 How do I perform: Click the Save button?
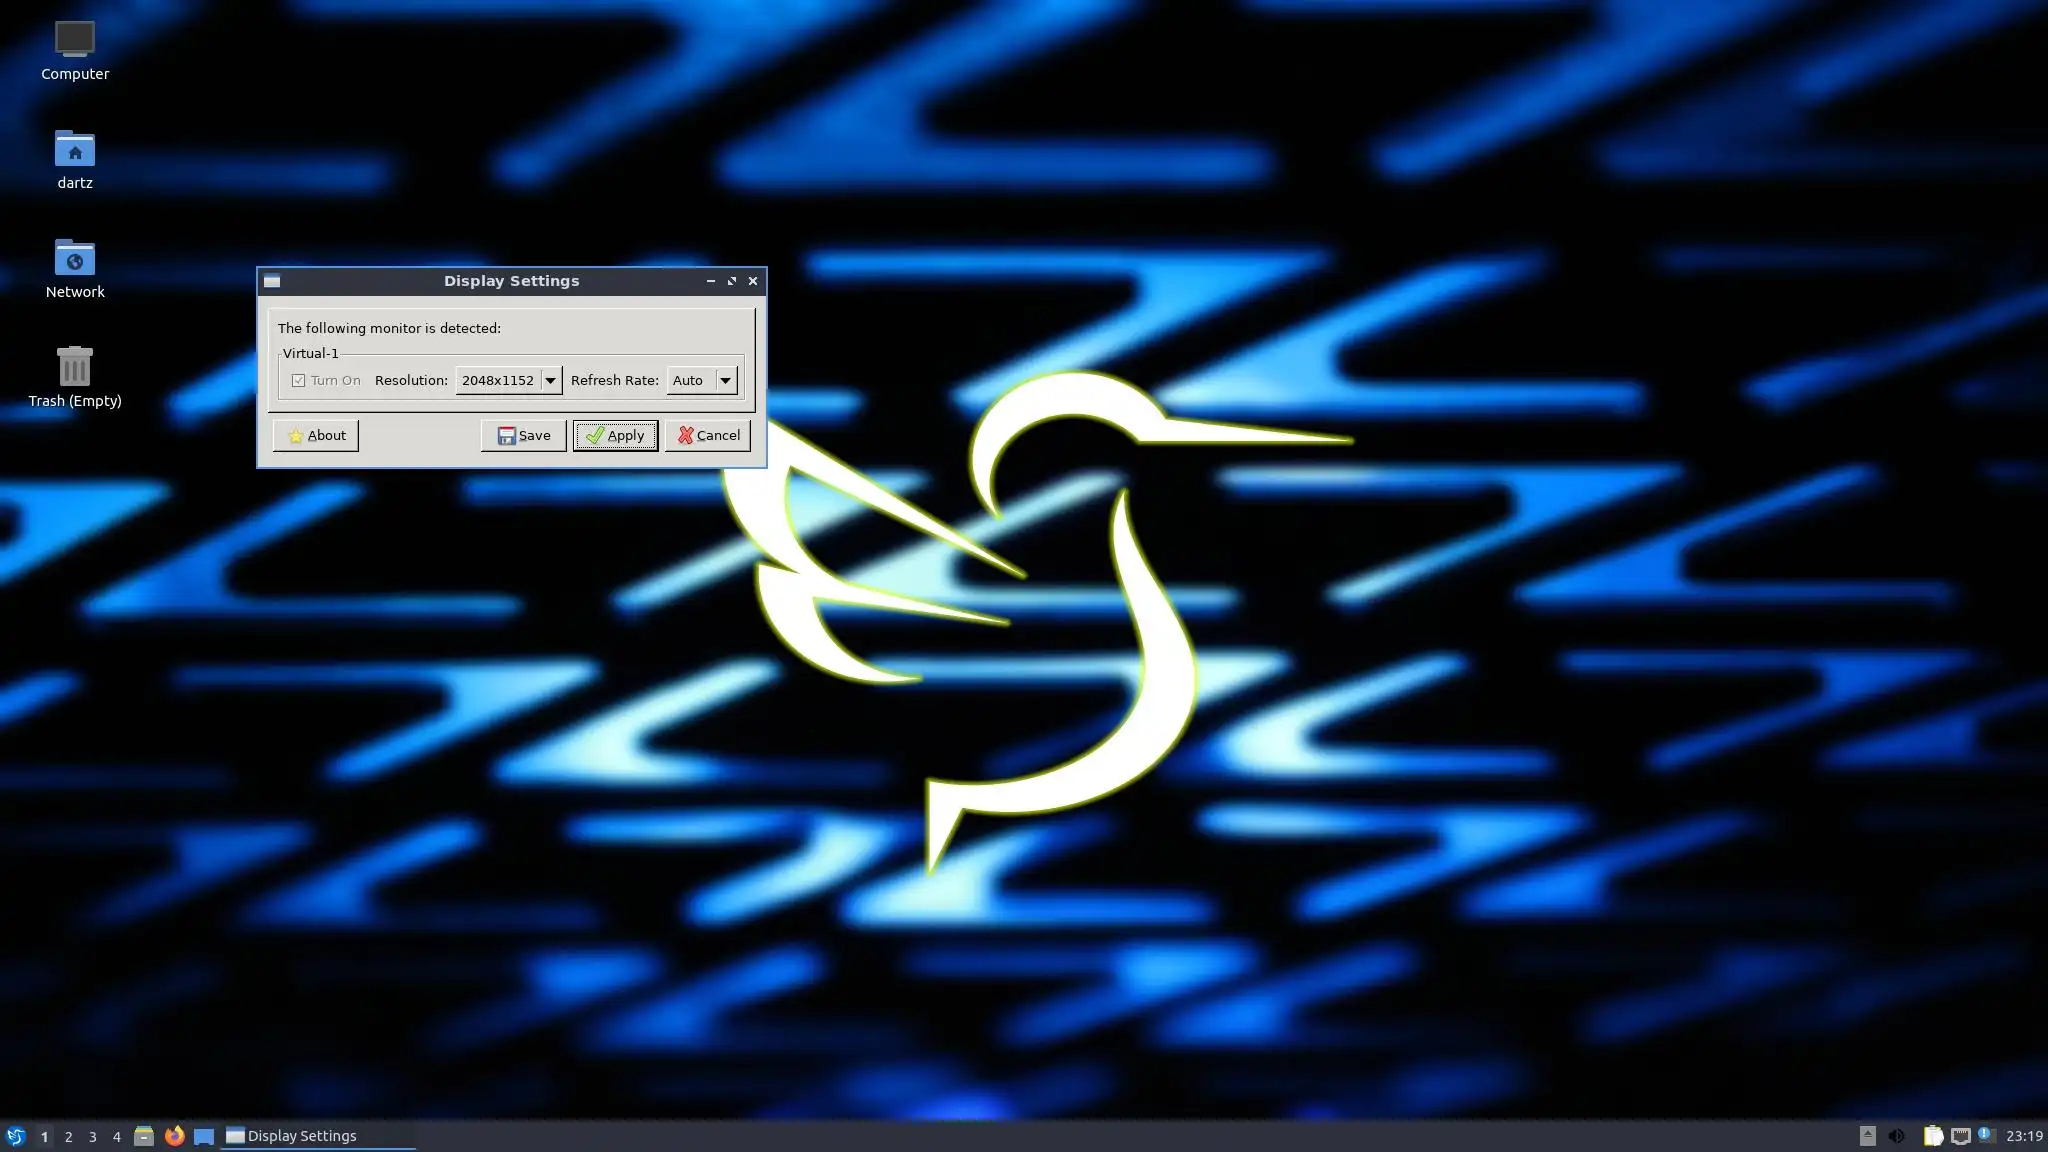point(523,435)
